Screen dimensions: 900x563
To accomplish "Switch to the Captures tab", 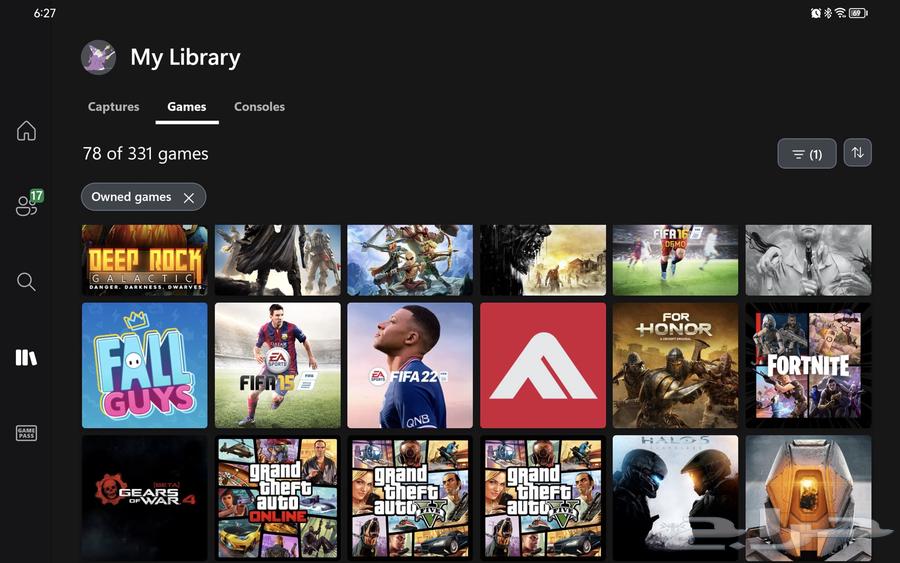I will point(114,107).
